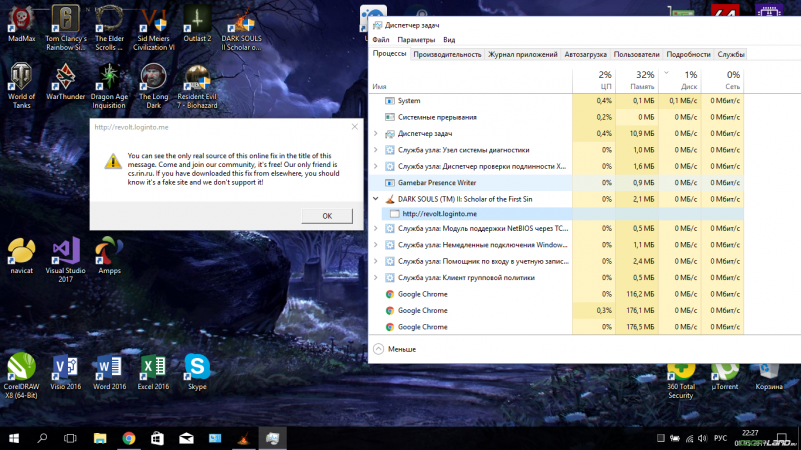Click the Windows Start button
The height and width of the screenshot is (450, 801).
(x=14, y=438)
